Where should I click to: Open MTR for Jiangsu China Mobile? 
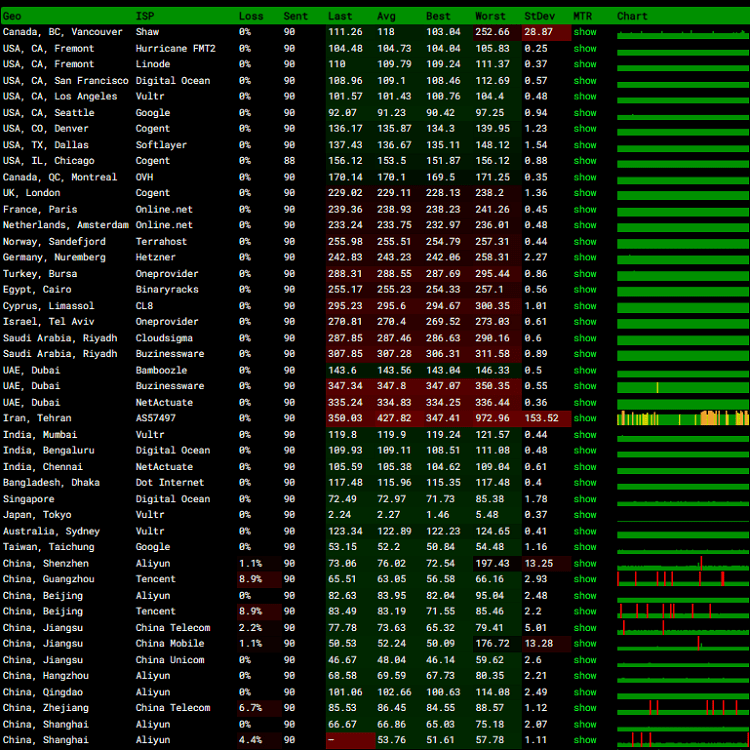585,643
